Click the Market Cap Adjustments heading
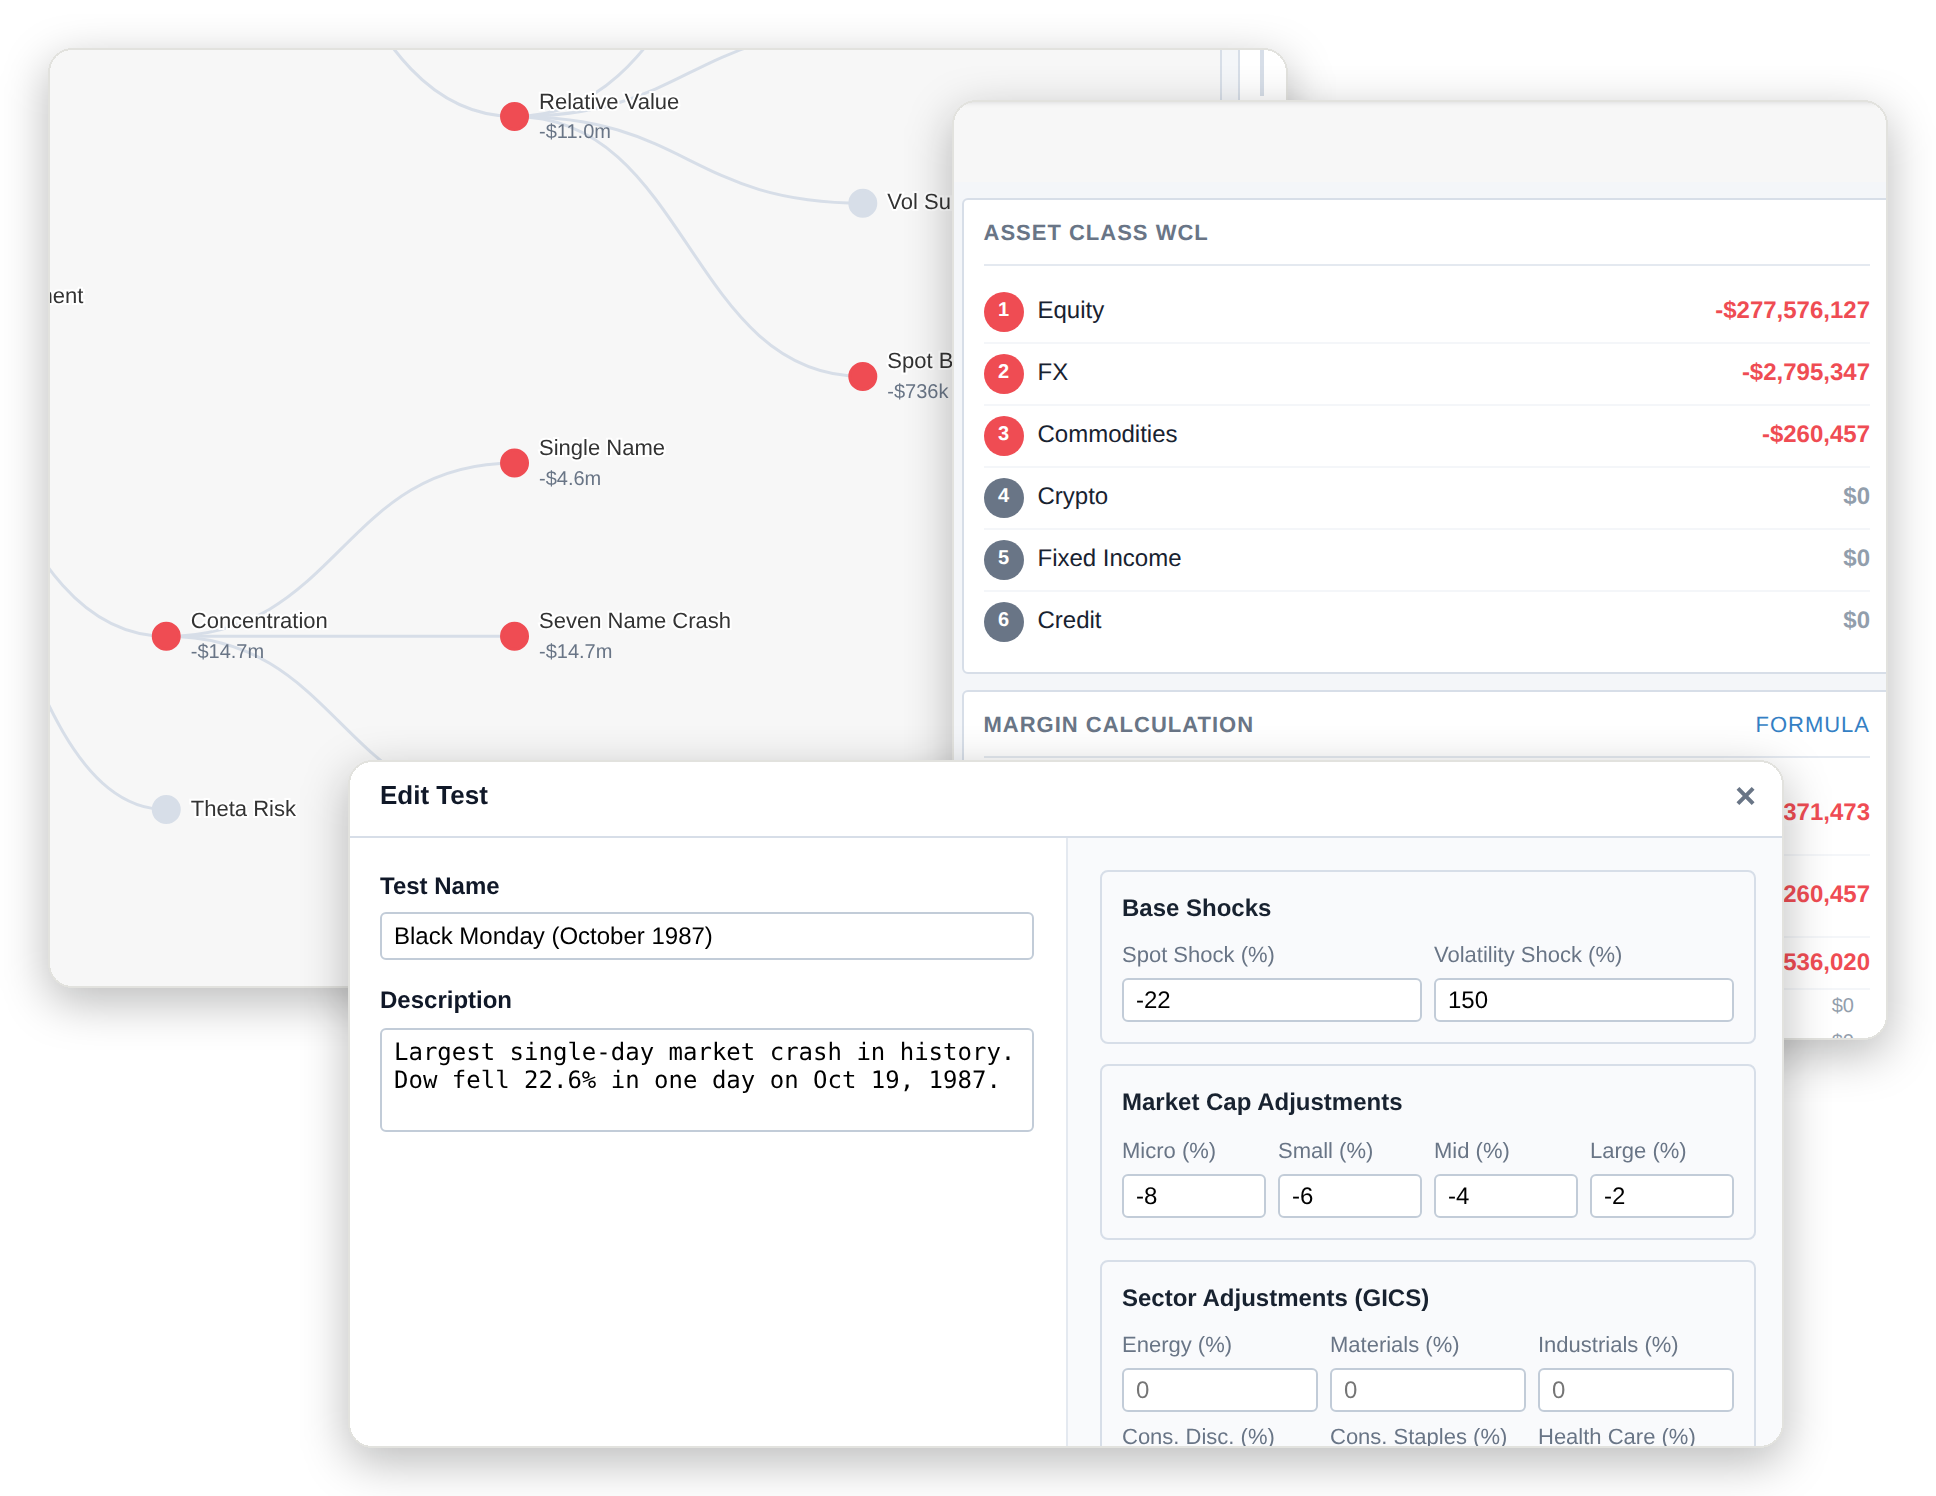 tap(1261, 1102)
